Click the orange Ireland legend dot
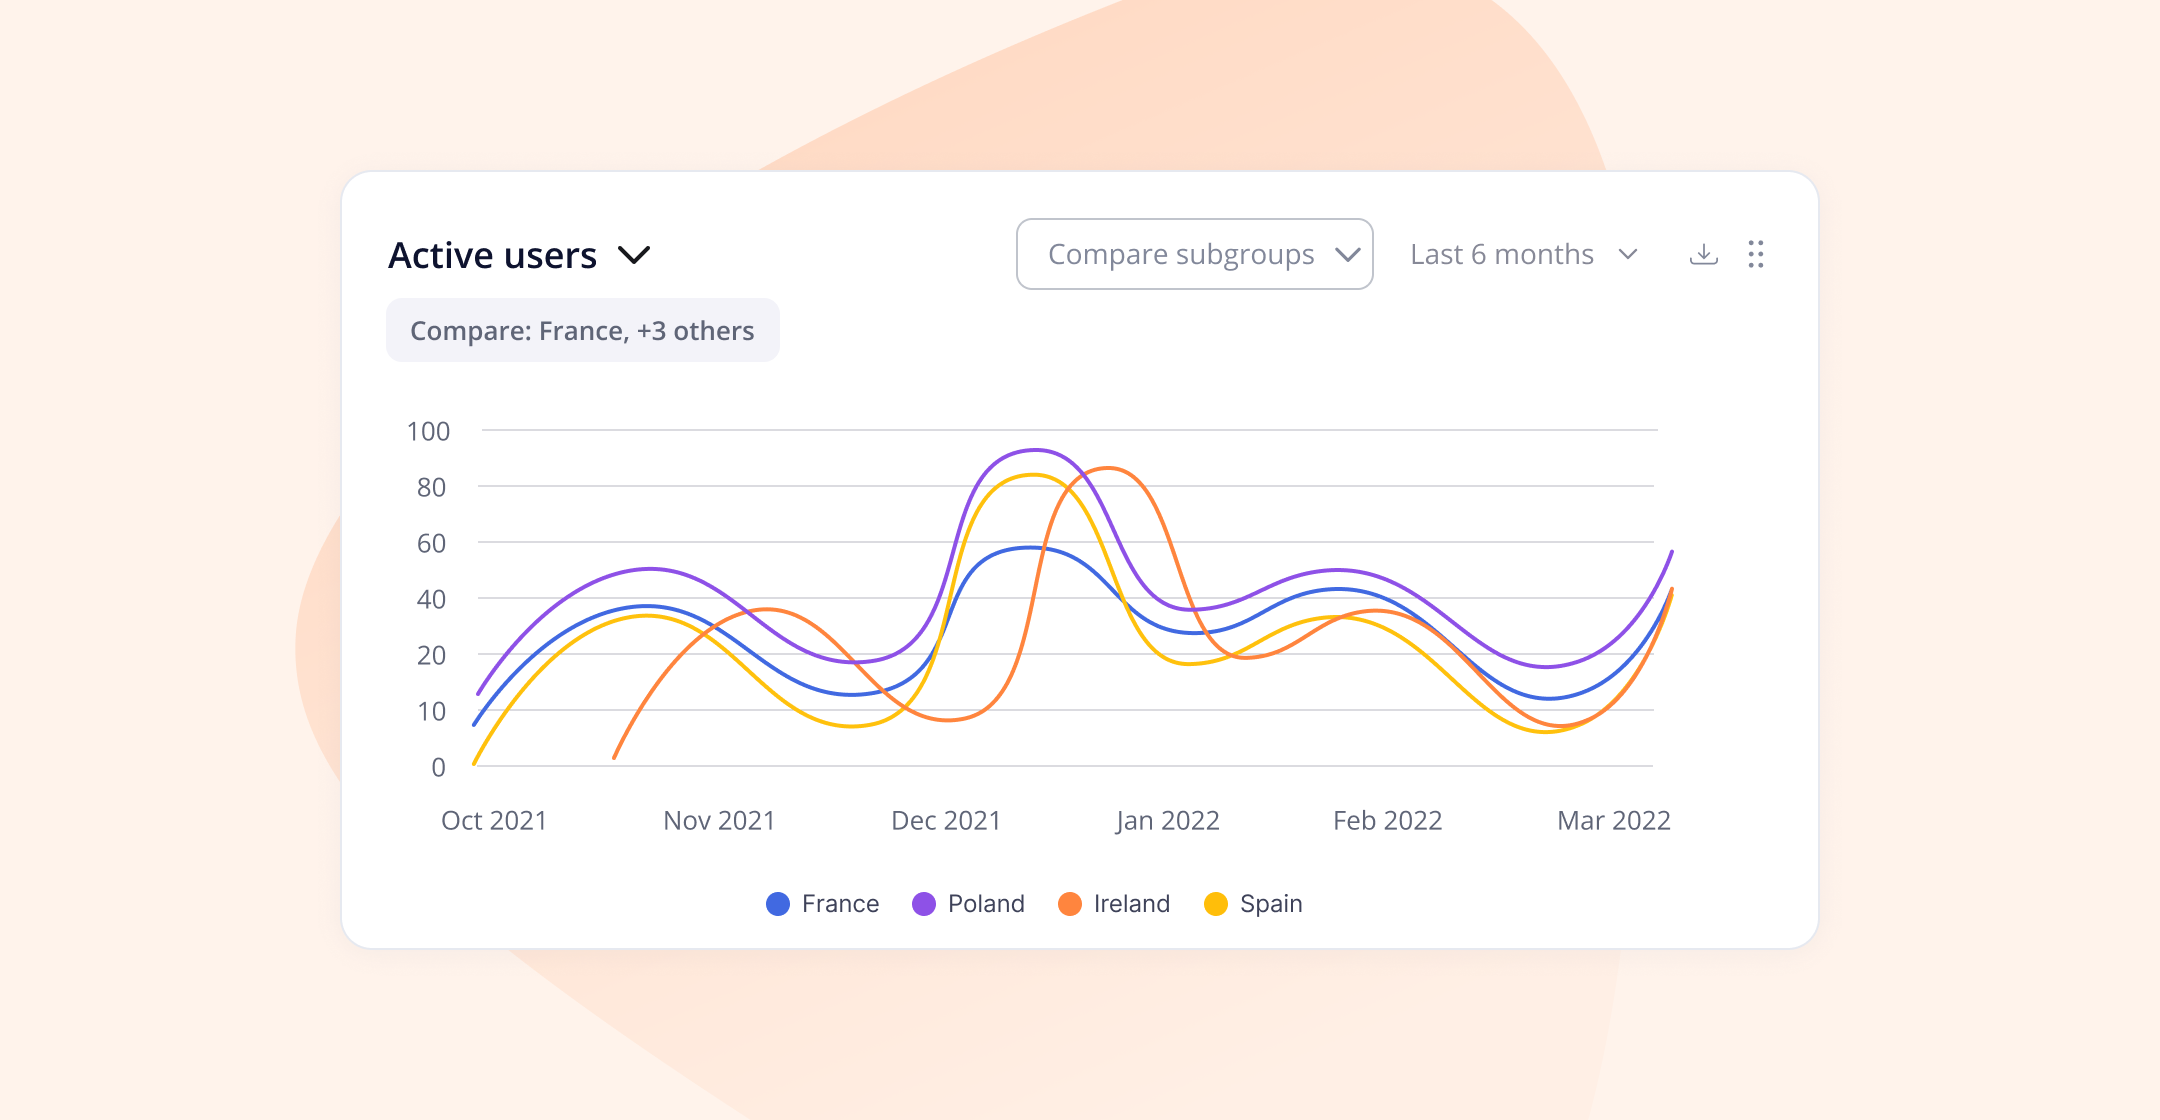Image resolution: width=2160 pixels, height=1120 pixels. [1069, 903]
